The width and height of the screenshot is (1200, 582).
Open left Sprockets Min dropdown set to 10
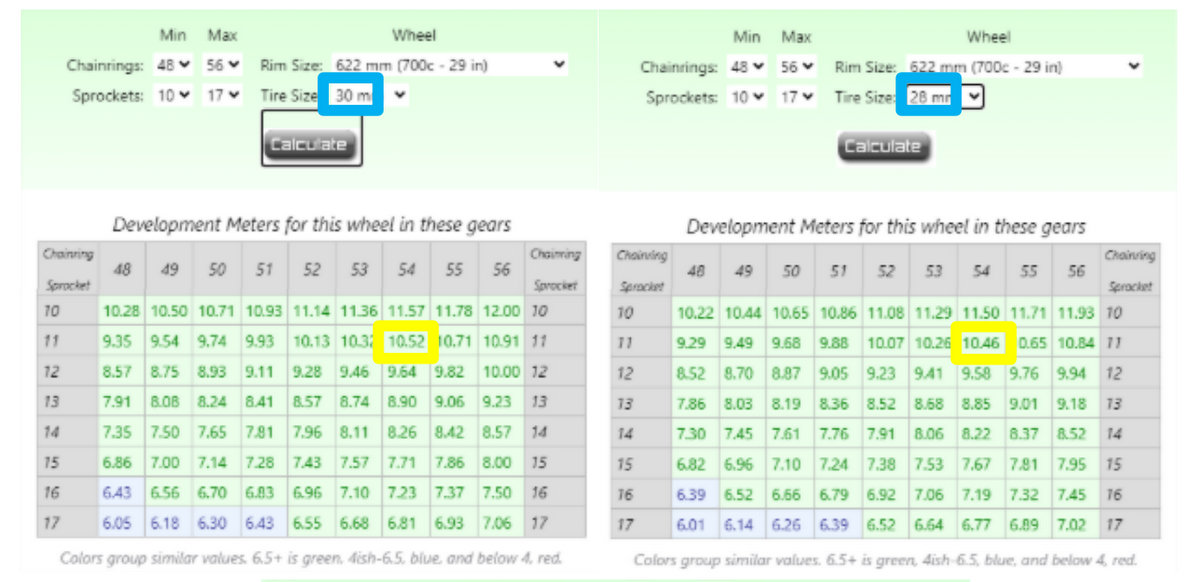pyautogui.click(x=173, y=96)
